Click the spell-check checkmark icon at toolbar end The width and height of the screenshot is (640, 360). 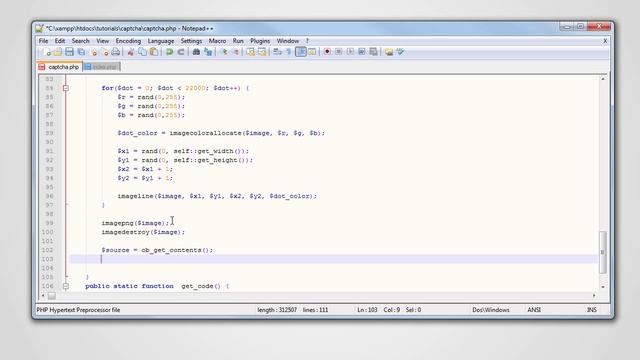point(400,52)
